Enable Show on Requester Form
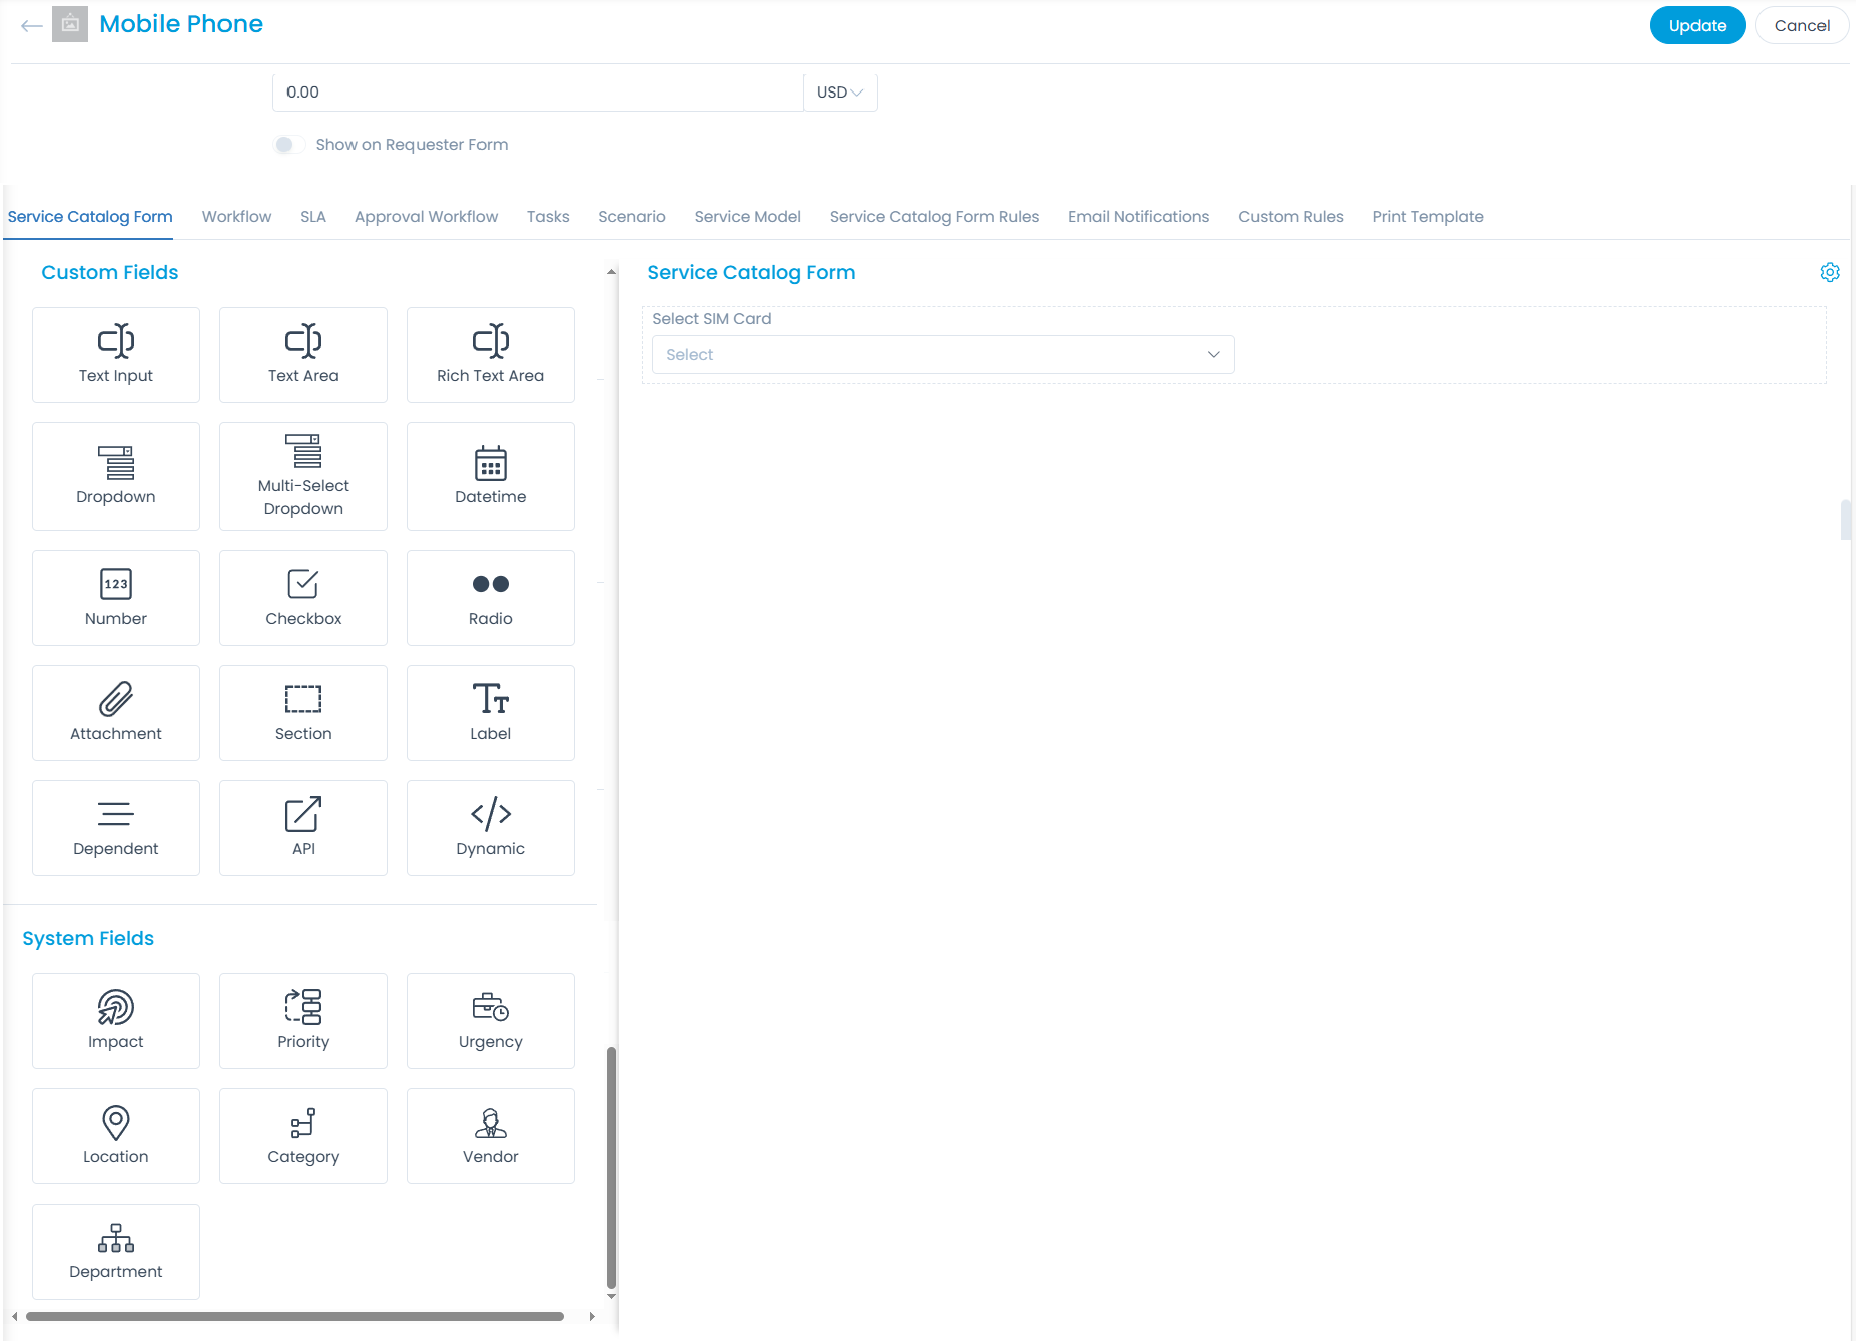 click(289, 144)
